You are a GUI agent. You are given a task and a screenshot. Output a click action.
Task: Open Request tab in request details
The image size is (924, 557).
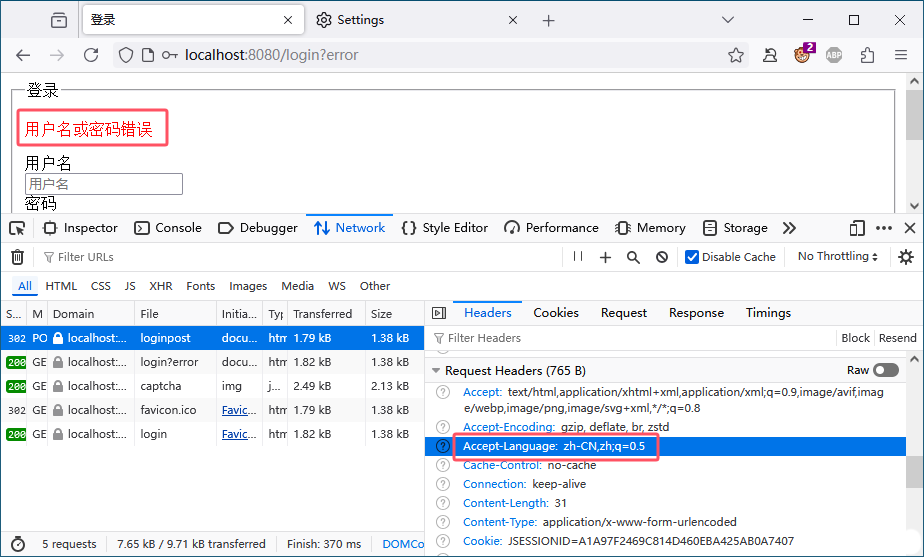click(x=623, y=313)
